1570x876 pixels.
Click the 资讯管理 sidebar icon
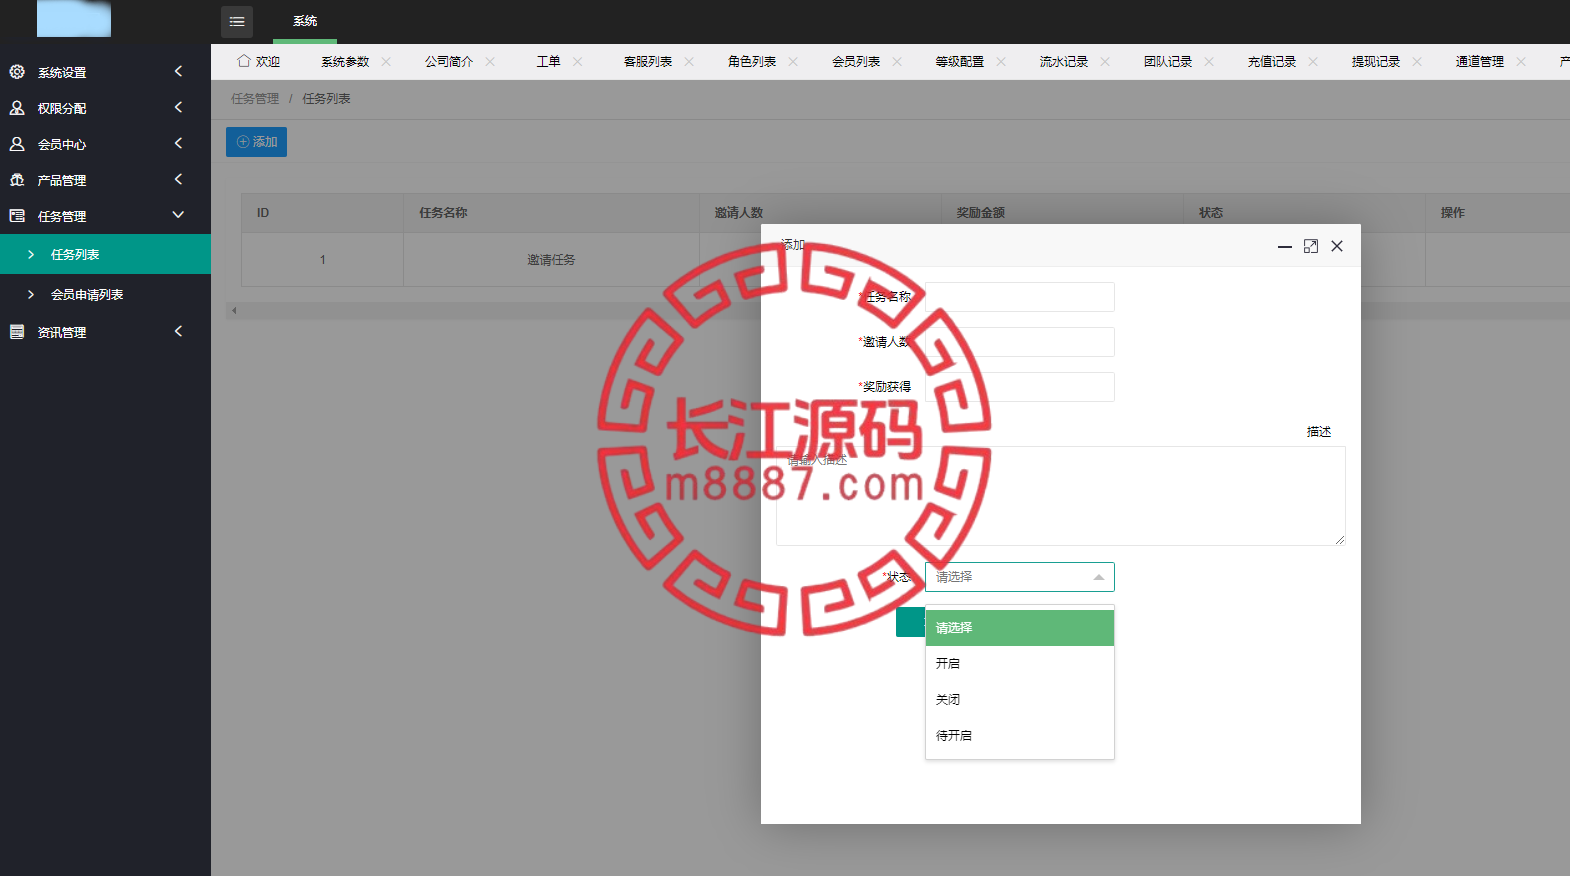(17, 332)
